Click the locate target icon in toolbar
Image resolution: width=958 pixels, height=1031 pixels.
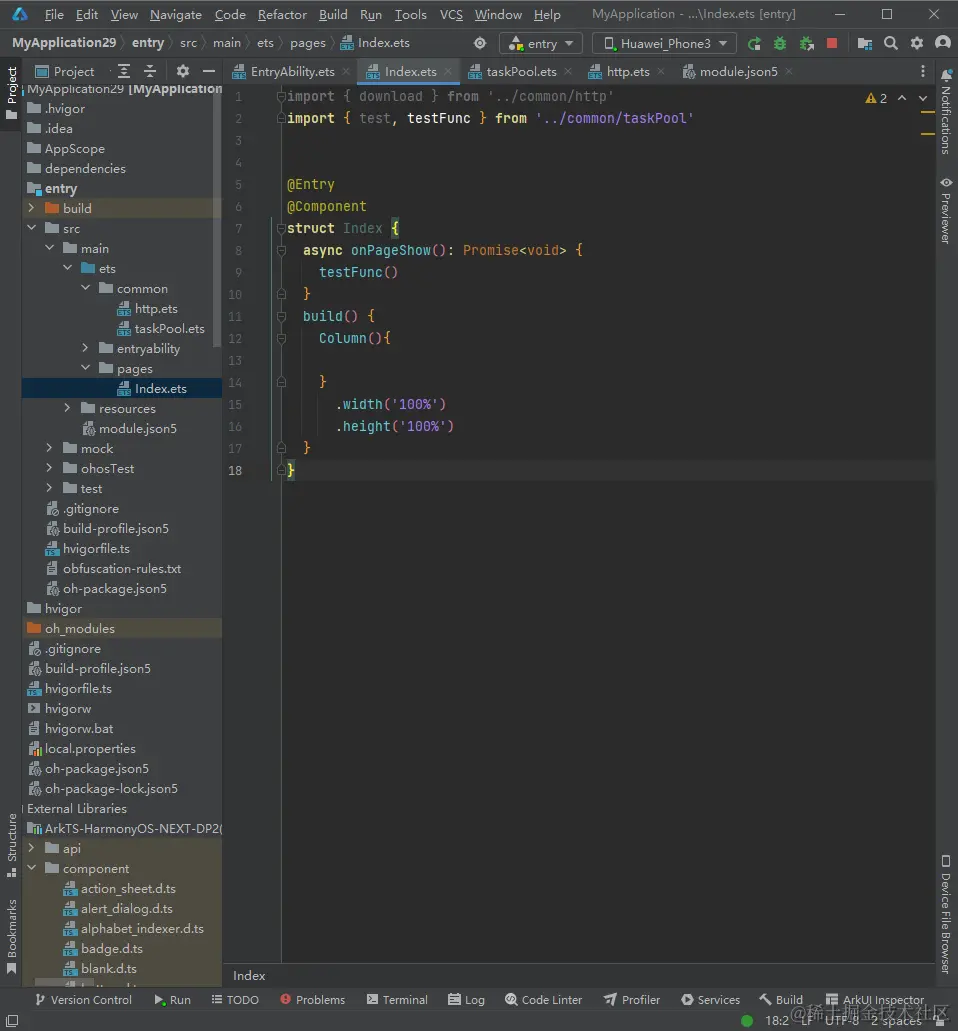click(480, 44)
